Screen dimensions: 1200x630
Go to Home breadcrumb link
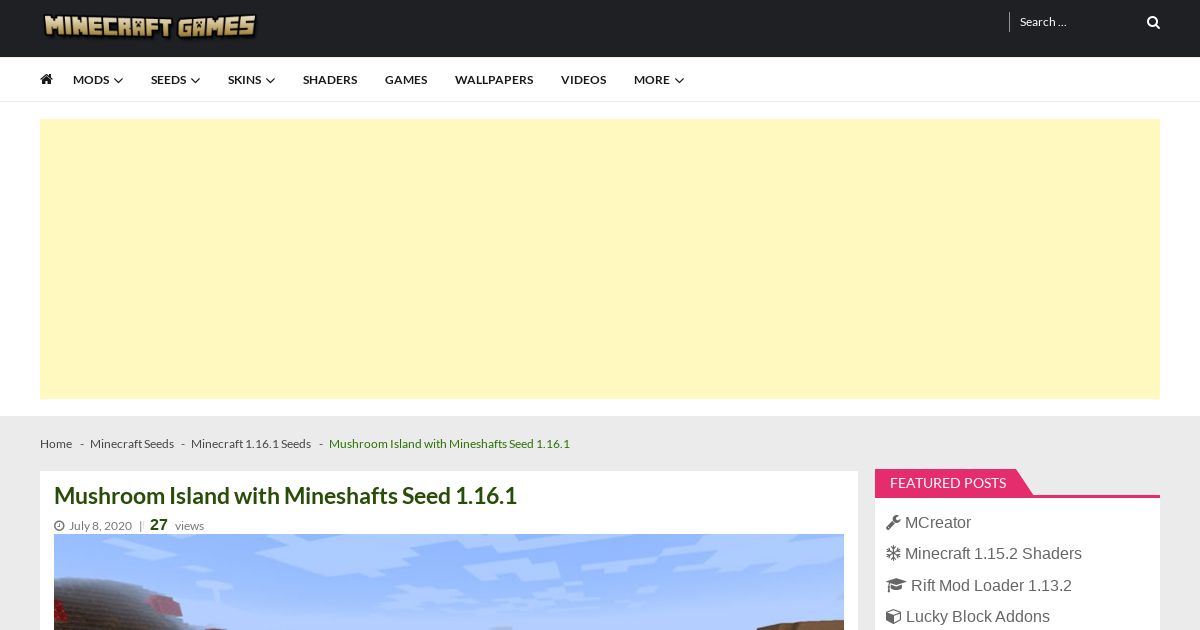pos(56,444)
